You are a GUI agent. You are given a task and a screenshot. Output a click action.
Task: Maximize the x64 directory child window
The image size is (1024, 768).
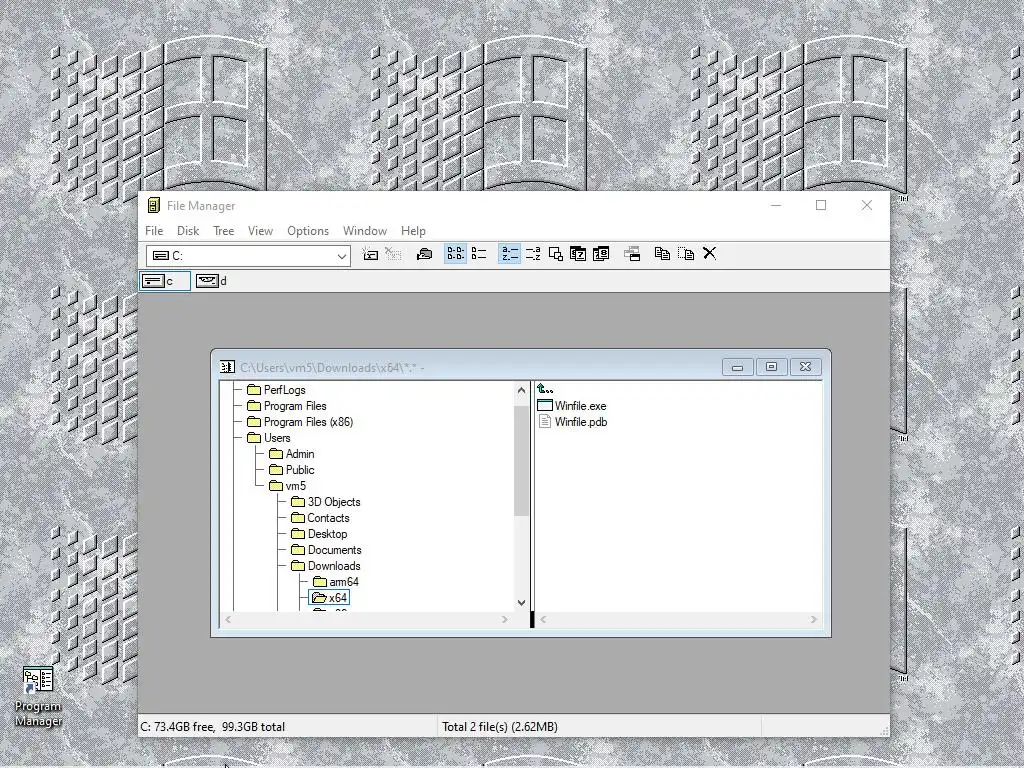(771, 367)
